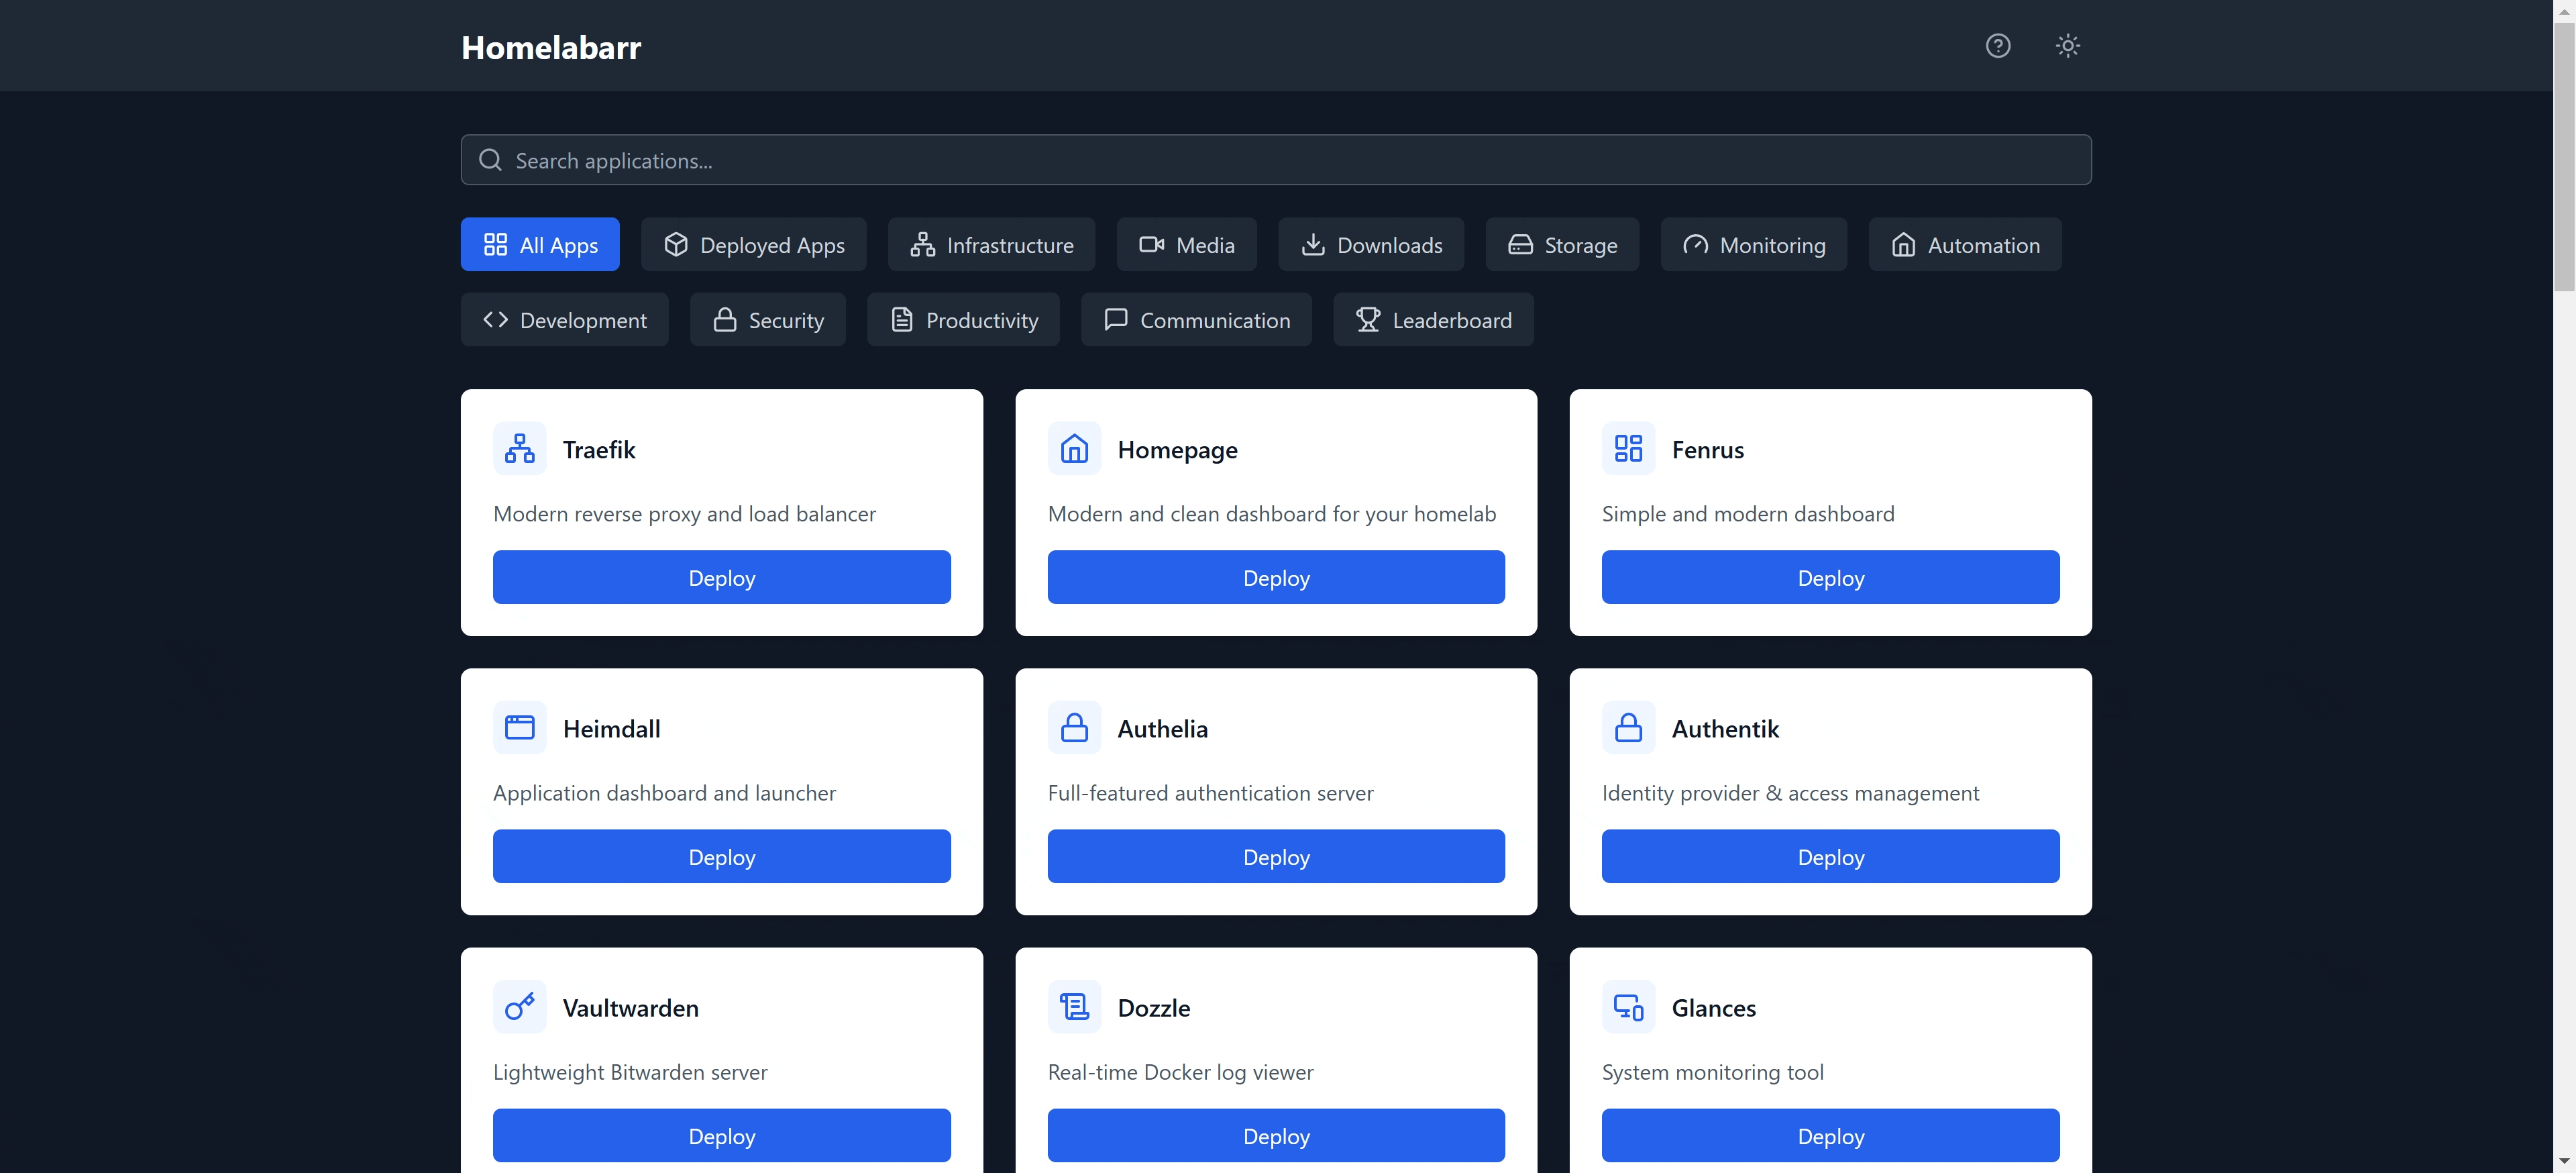Focus the Search applications field
Screen dimensions: 2576x1173
point(1276,160)
